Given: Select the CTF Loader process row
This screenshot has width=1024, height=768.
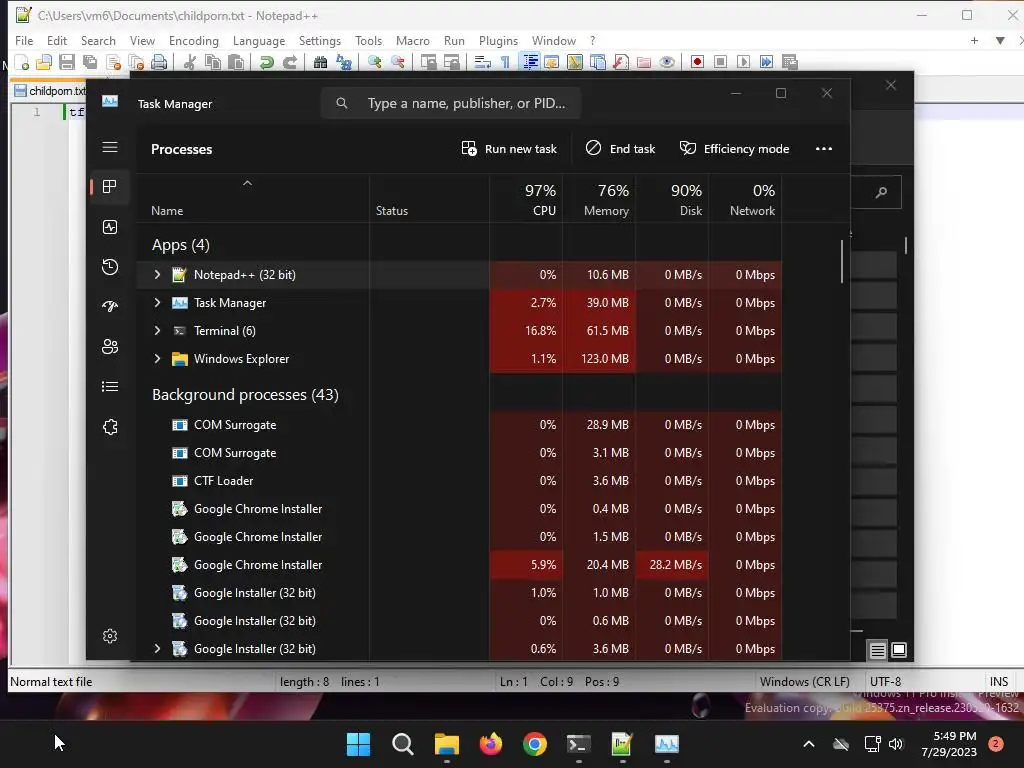Looking at the screenshot, I should [x=459, y=481].
